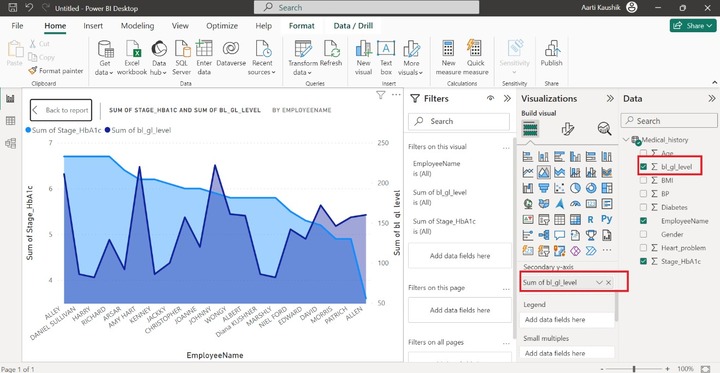Open the Analytics pane magnifier icon
The height and width of the screenshot is (373, 720).
604,129
